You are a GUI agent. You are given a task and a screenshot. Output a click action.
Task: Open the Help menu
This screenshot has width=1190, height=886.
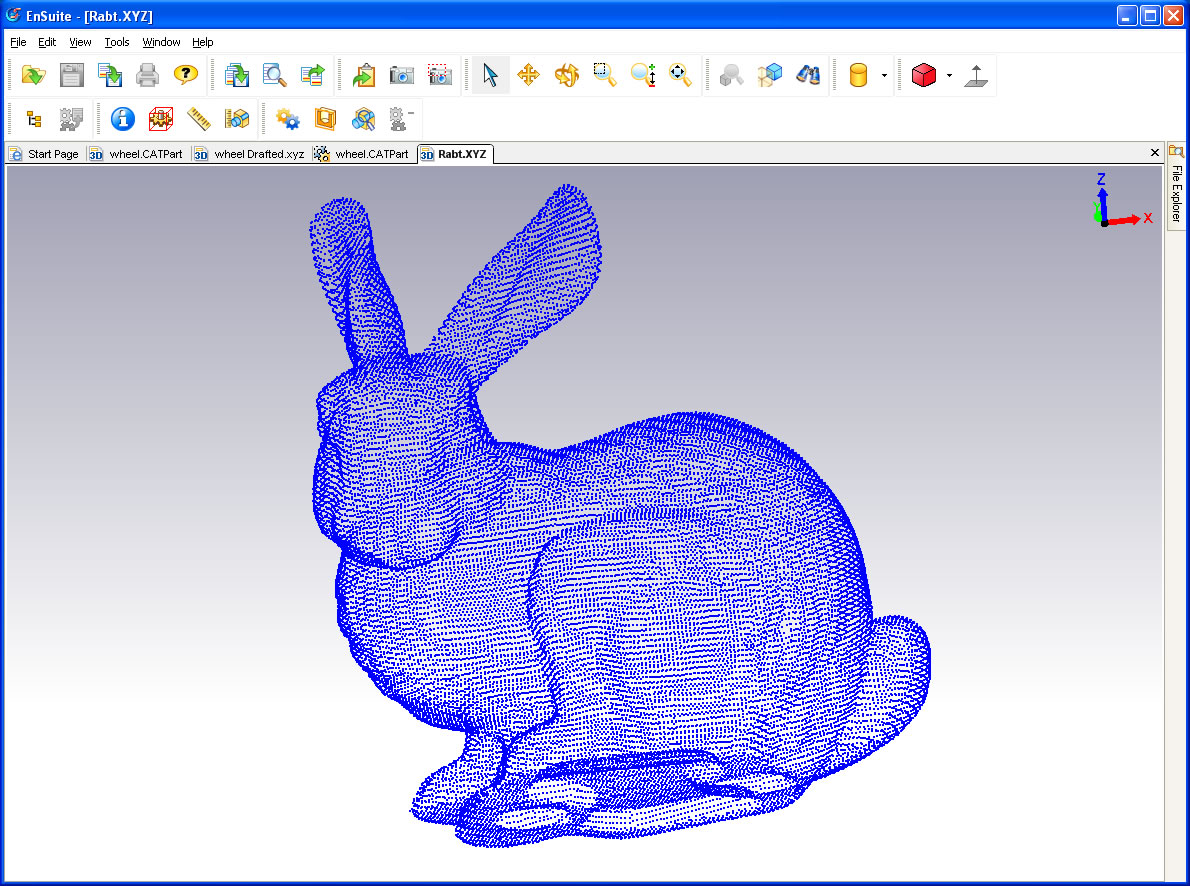coord(203,42)
